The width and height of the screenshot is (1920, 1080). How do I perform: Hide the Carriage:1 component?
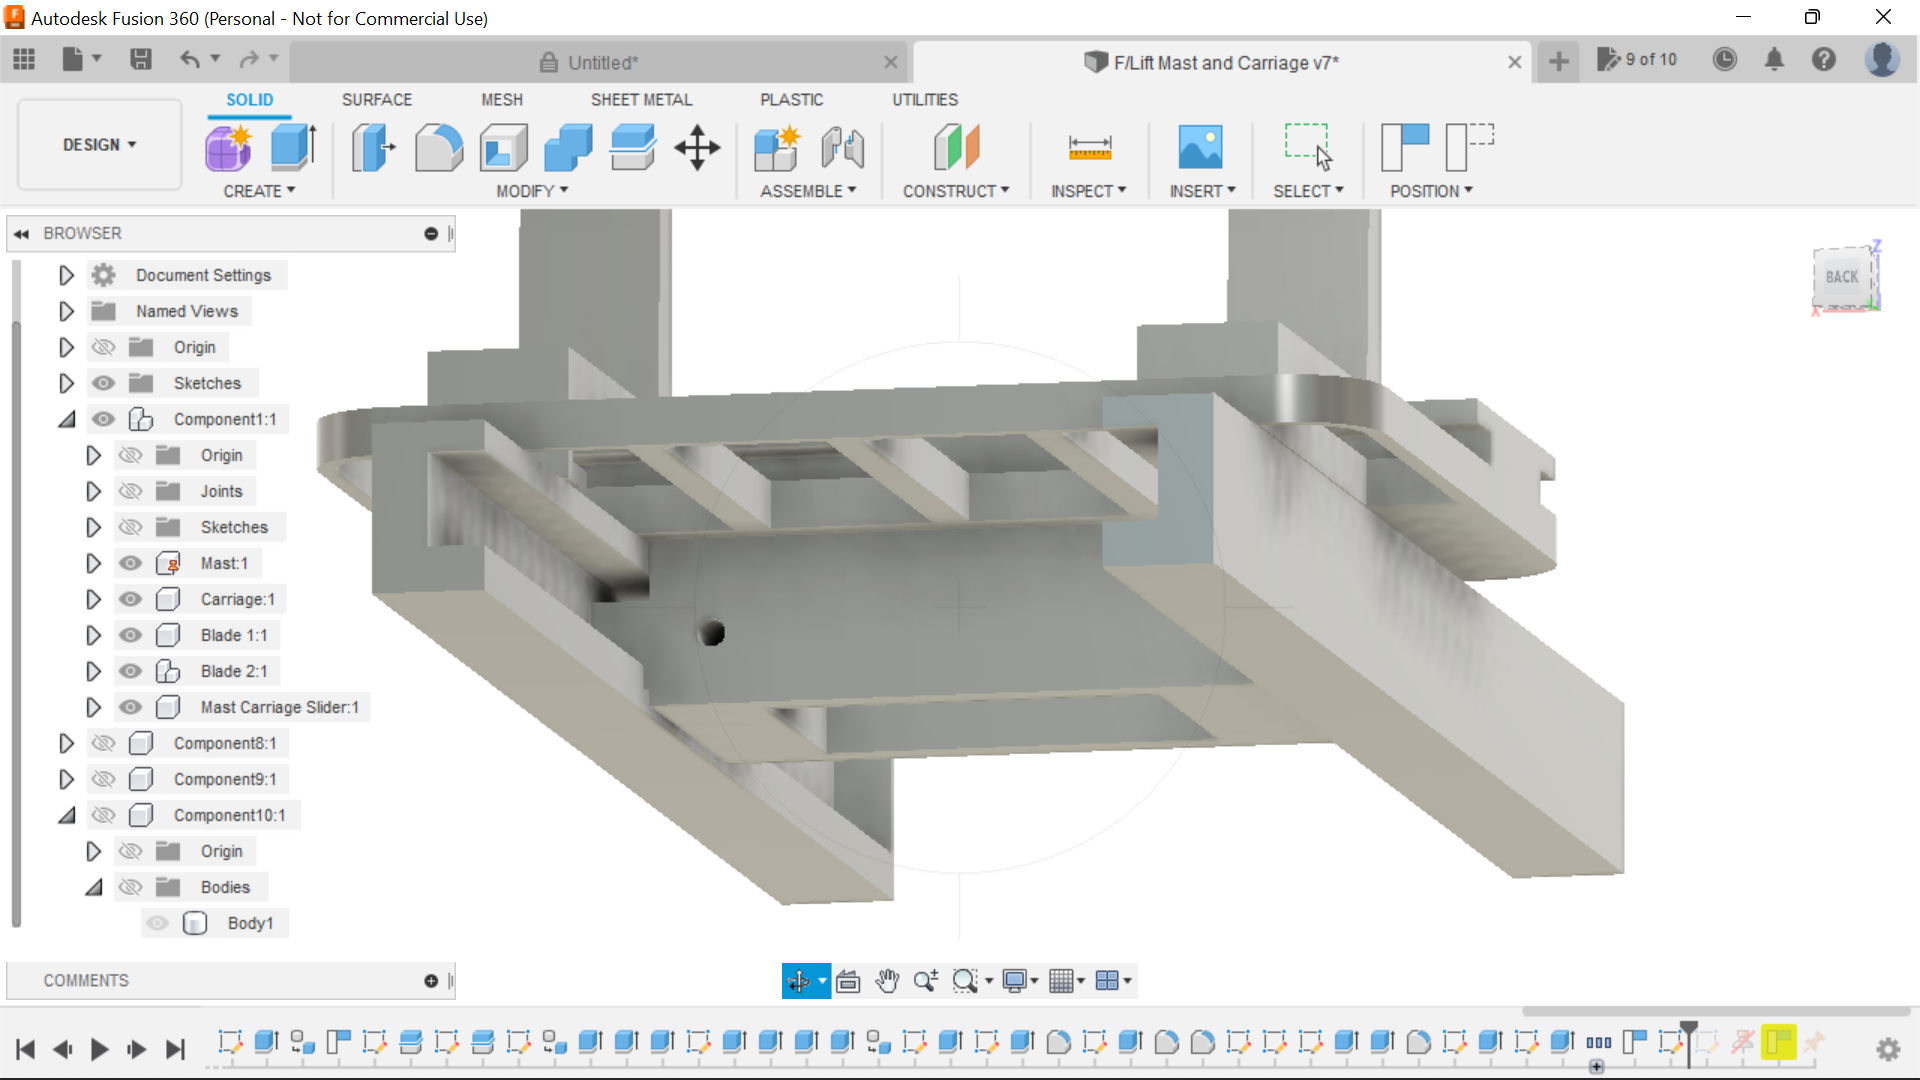[x=131, y=599]
